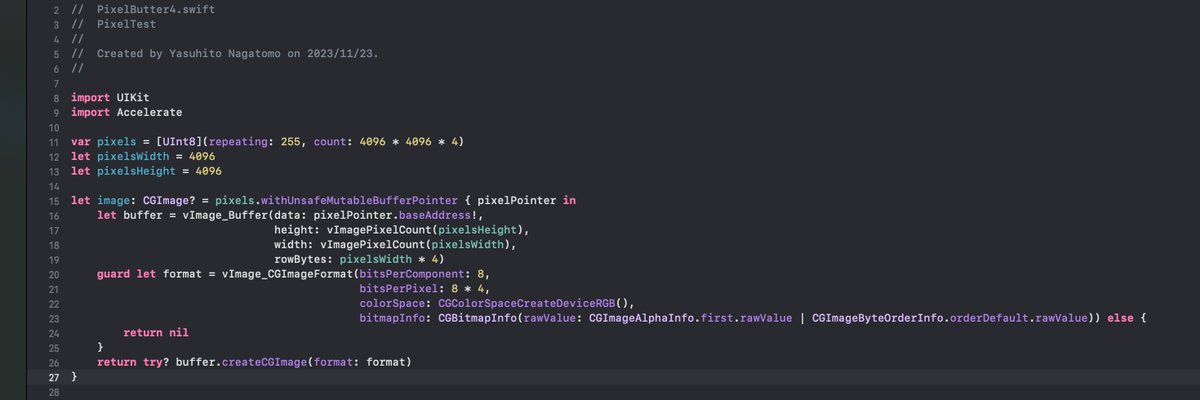Viewport: 1200px width, 400px height.
Task: Click the closing brace on line 27
Action: point(74,376)
